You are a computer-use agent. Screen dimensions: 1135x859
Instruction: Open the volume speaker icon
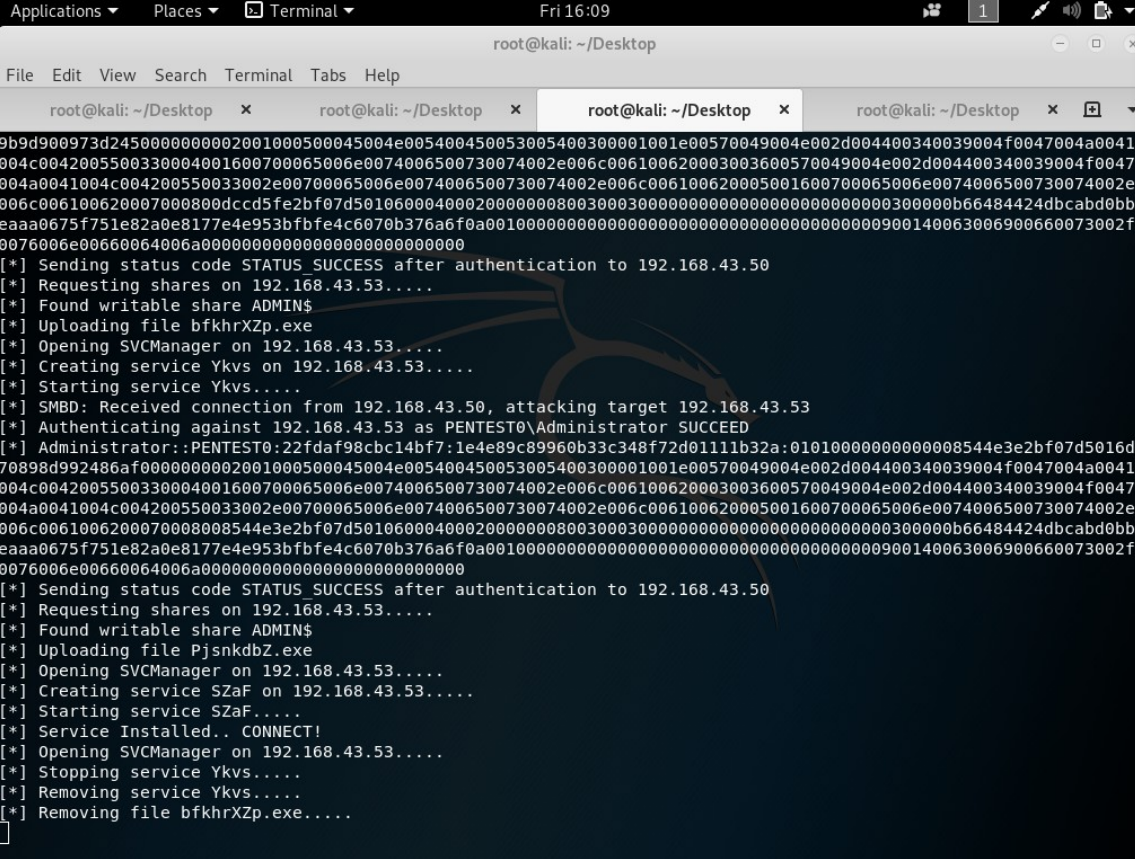coord(1071,11)
